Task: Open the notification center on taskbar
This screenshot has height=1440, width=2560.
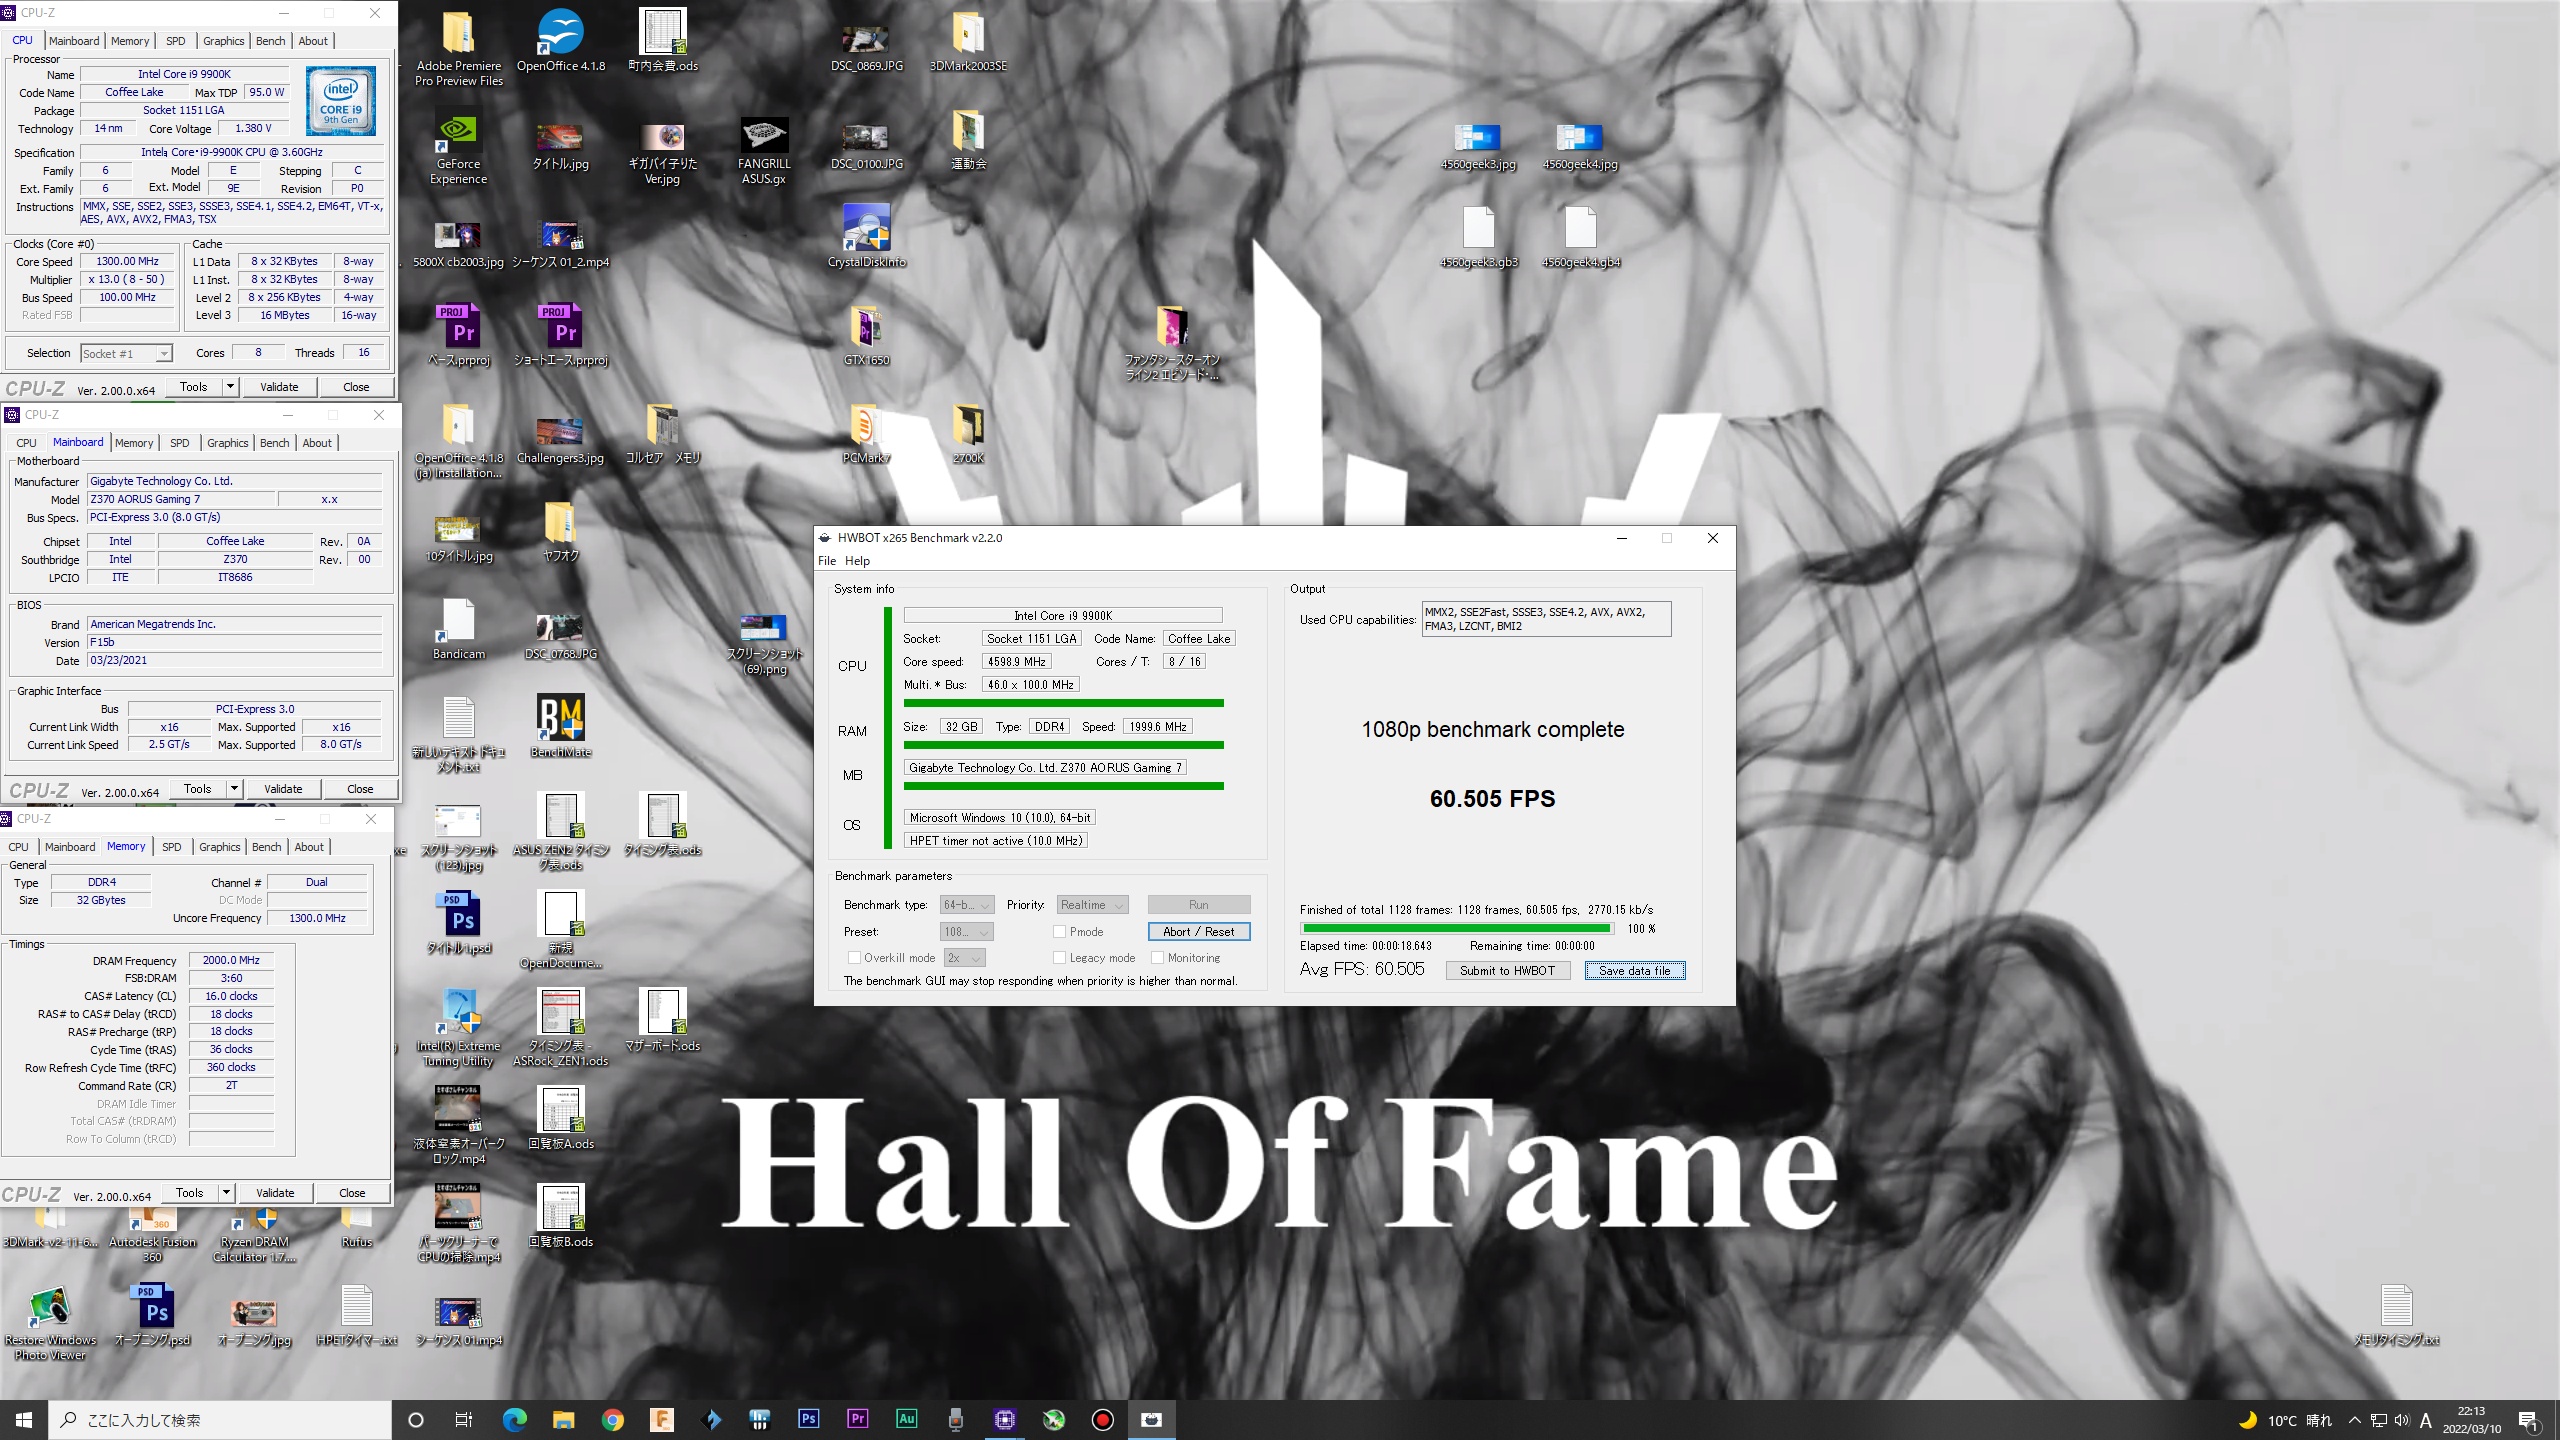Action: tap(2529, 1420)
